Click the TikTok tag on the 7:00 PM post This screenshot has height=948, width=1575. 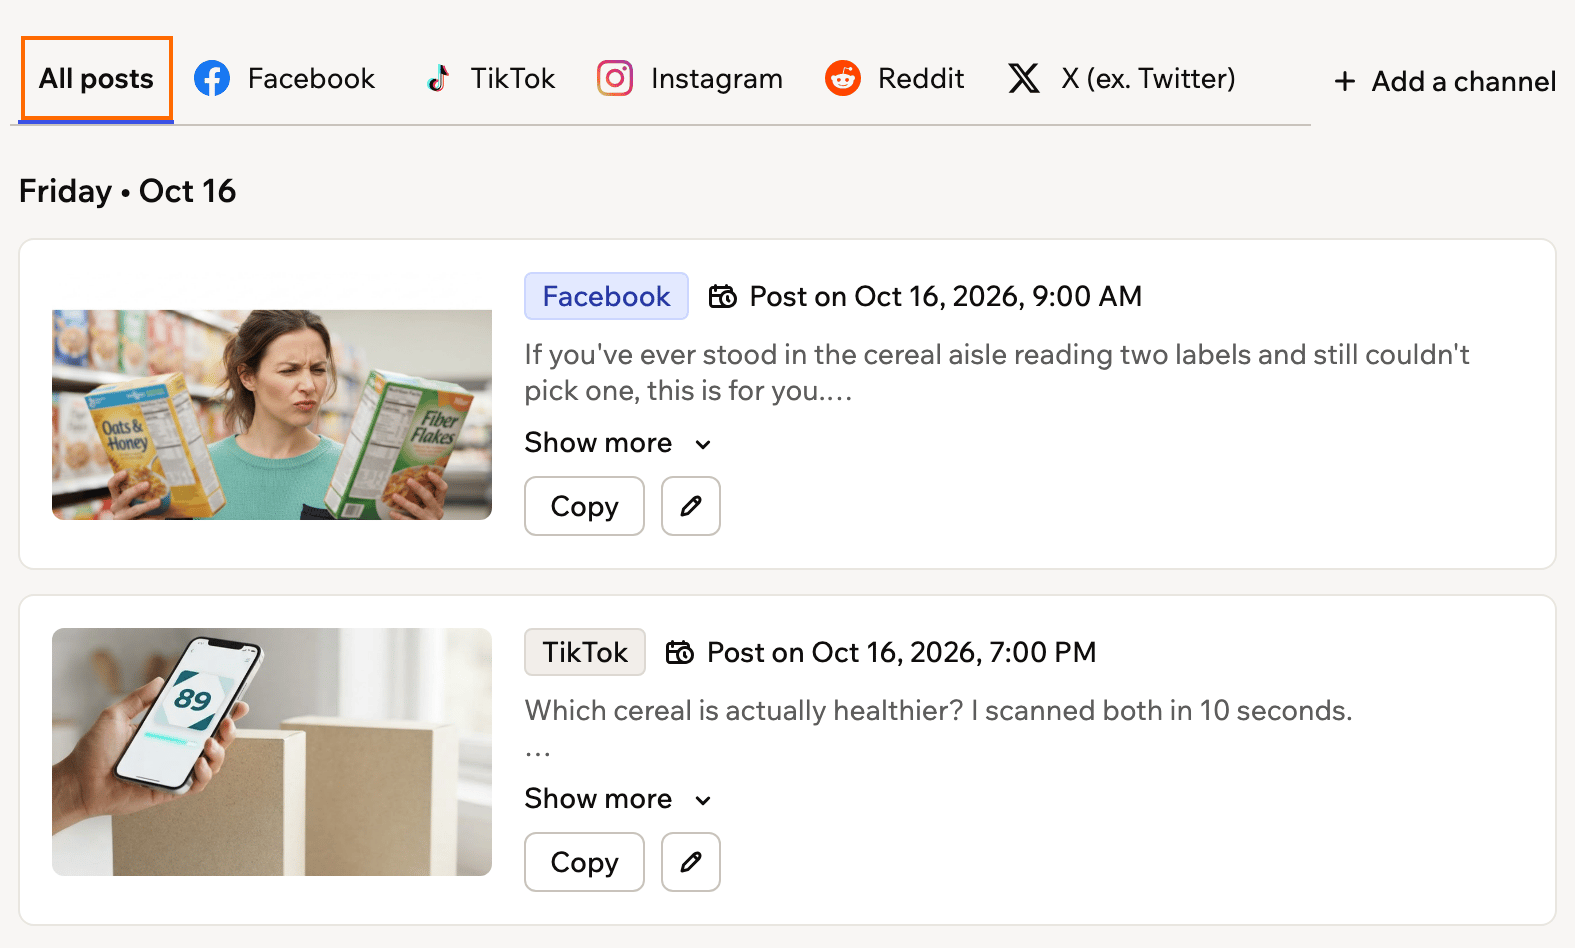coord(585,652)
